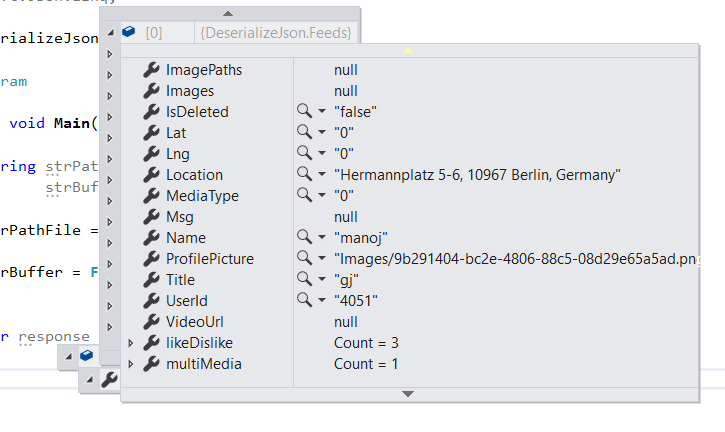The height and width of the screenshot is (432, 725).
Task: Open the magnifier visualizer for Location
Action: pos(304,175)
